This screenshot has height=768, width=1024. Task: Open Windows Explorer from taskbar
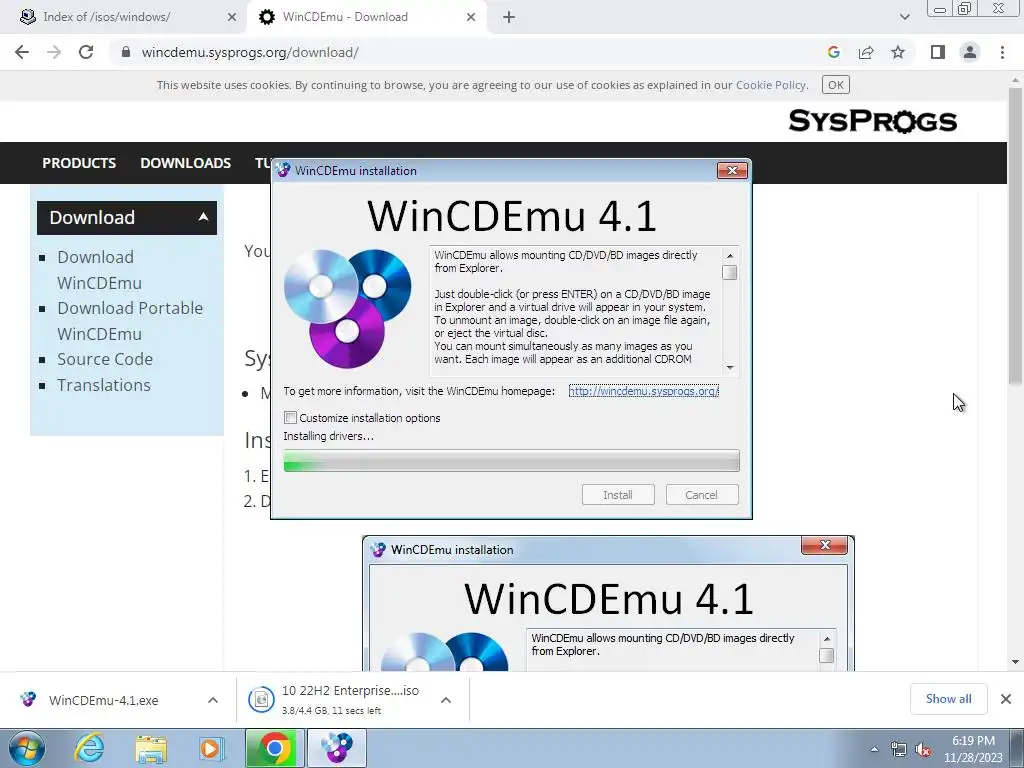151,748
